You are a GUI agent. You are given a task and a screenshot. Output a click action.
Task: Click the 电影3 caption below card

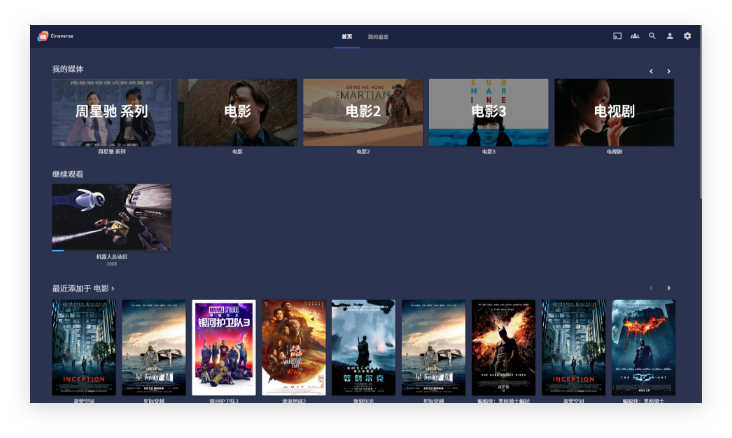[x=489, y=152]
